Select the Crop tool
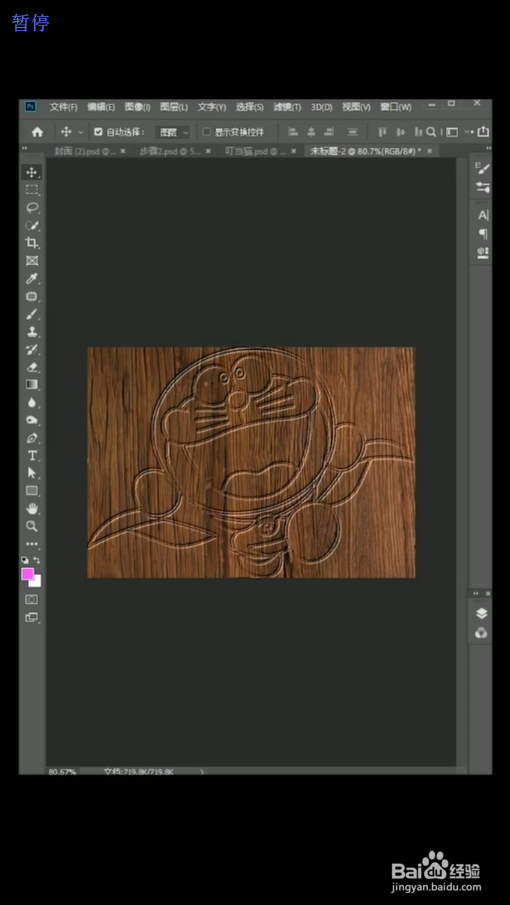510x905 pixels. pyautogui.click(x=32, y=242)
